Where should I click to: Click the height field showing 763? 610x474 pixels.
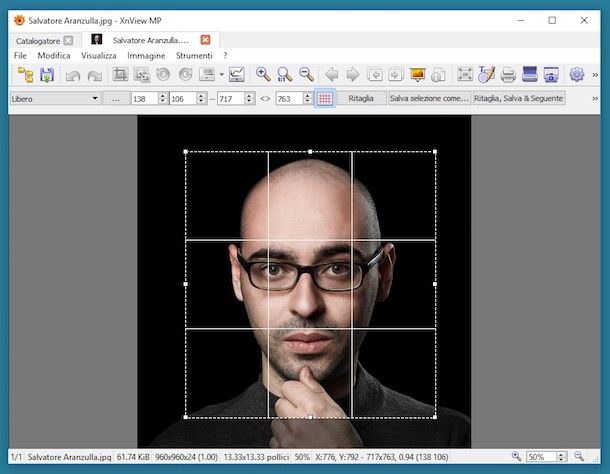coord(289,98)
